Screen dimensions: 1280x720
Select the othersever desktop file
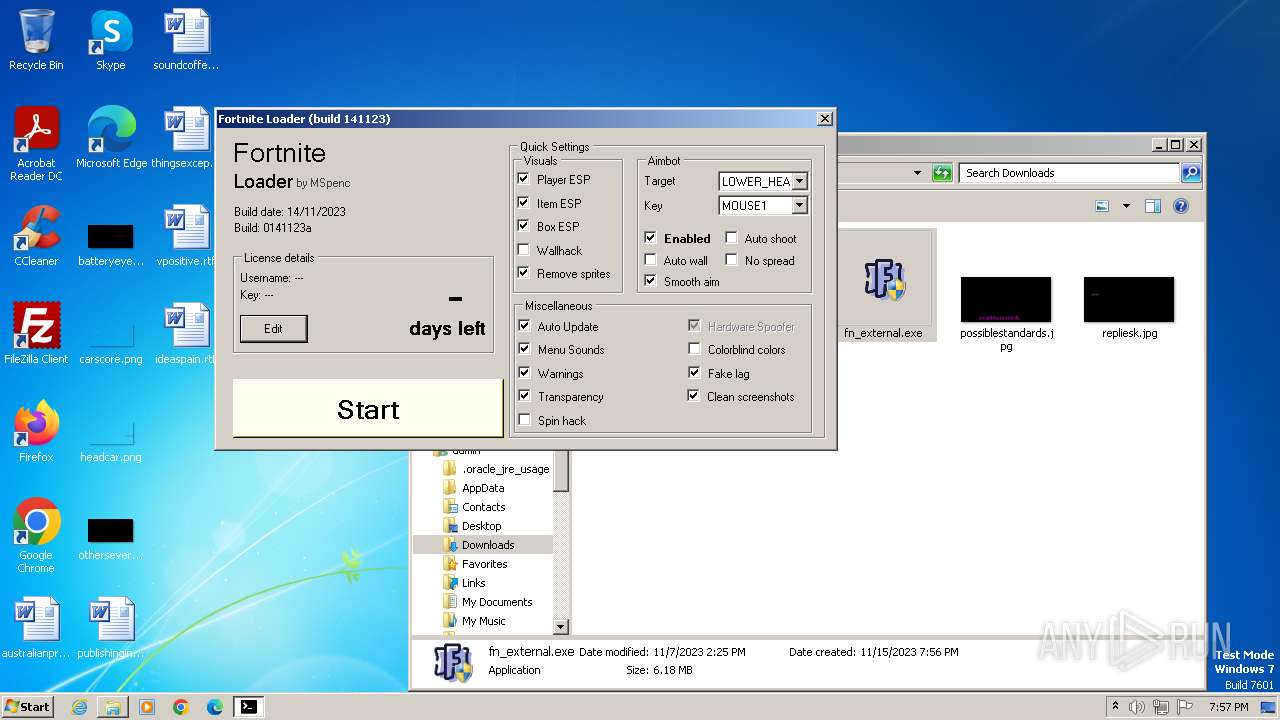(110, 538)
